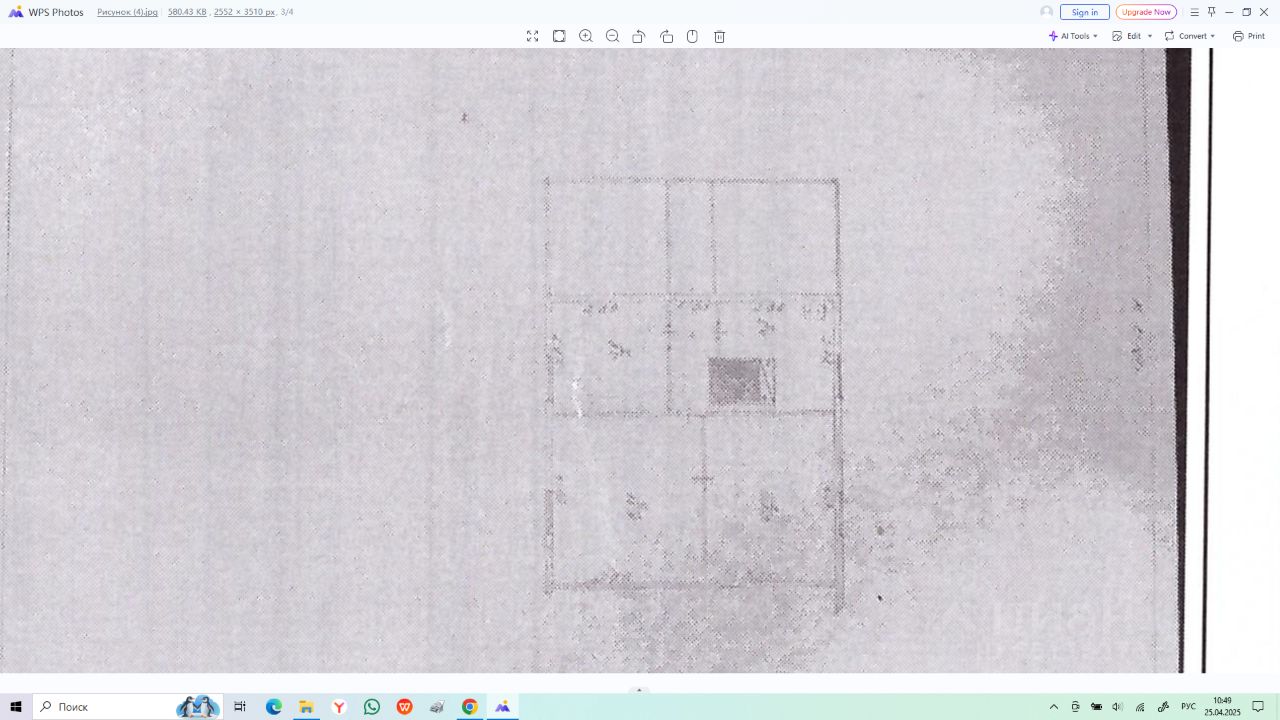Zoom in on the image
This screenshot has width=1280, height=720.
tap(586, 36)
